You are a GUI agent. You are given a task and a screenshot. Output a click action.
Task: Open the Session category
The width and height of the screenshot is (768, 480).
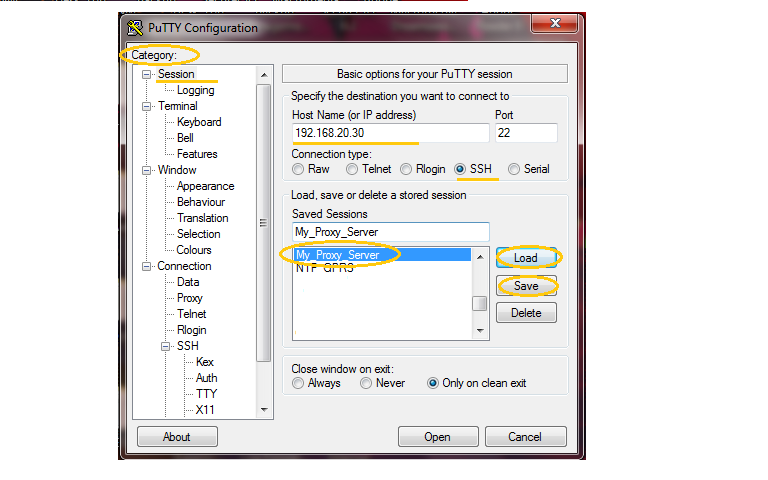pos(176,74)
